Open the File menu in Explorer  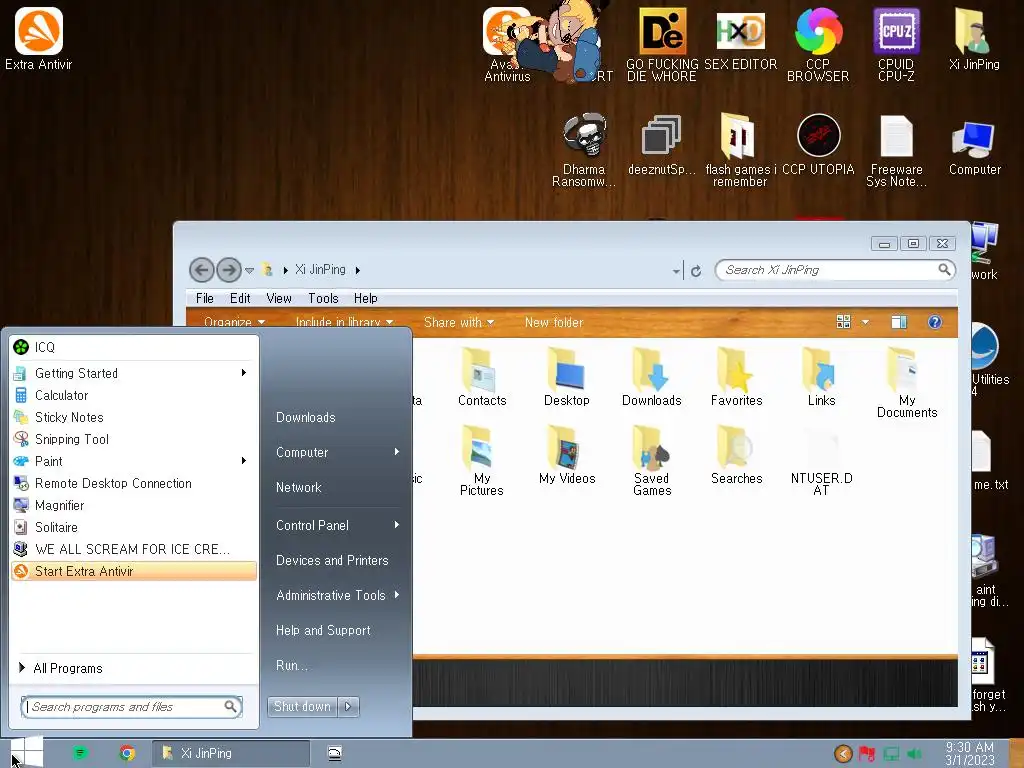(204, 298)
